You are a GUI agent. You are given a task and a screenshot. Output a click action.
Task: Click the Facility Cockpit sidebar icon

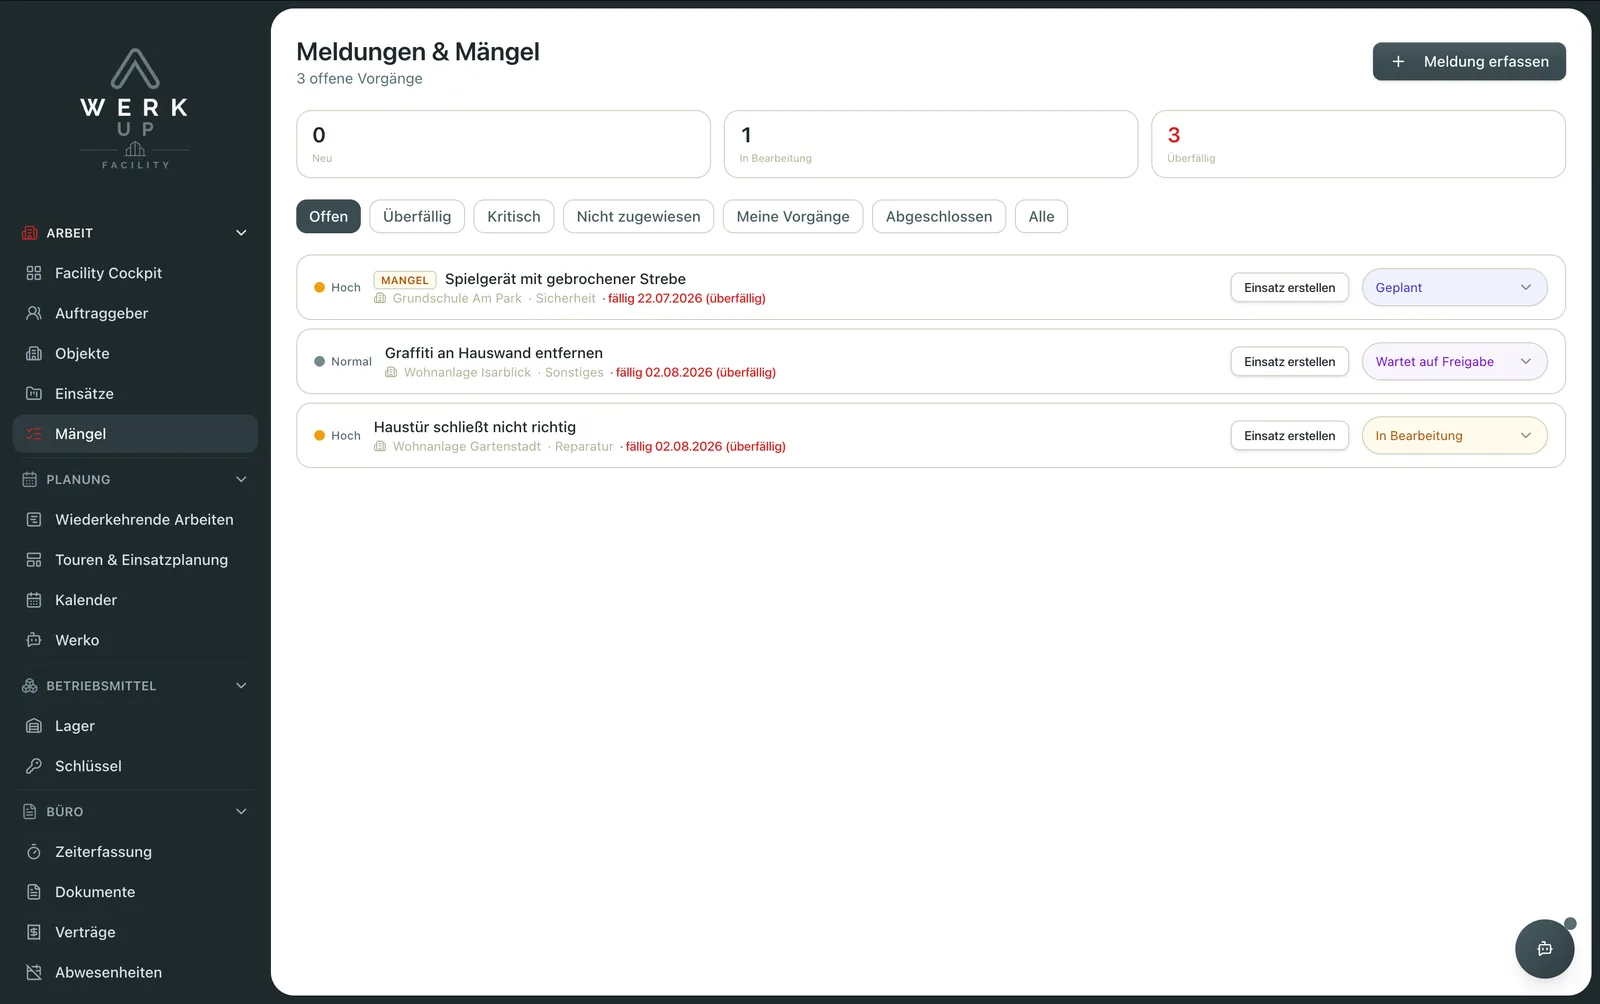(34, 273)
